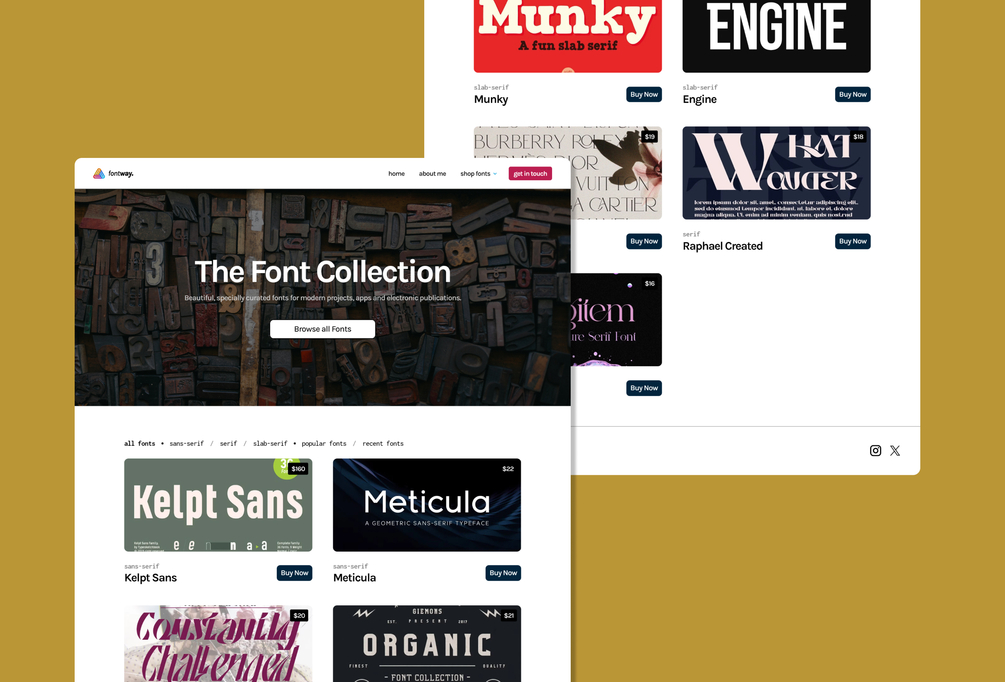Image resolution: width=1005 pixels, height=682 pixels.
Task: Filter by serif category
Action: (228, 444)
